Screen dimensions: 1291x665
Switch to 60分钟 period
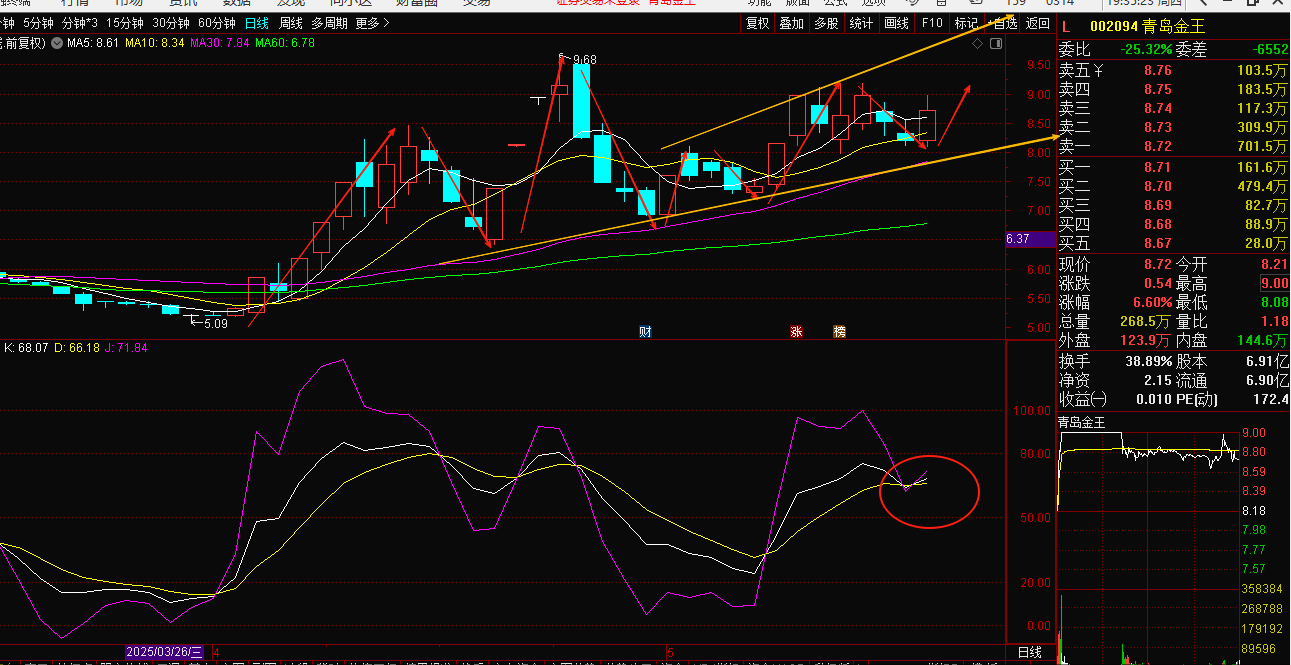tap(217, 23)
